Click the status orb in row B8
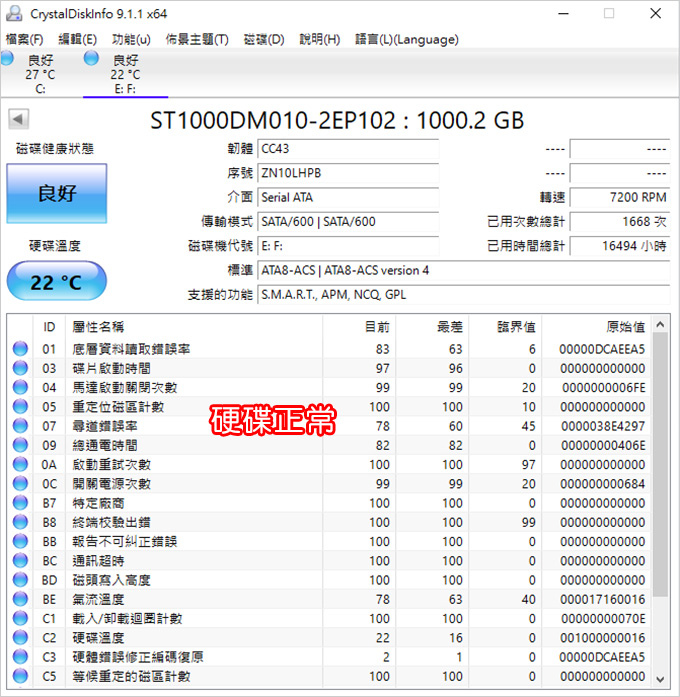 point(20,522)
